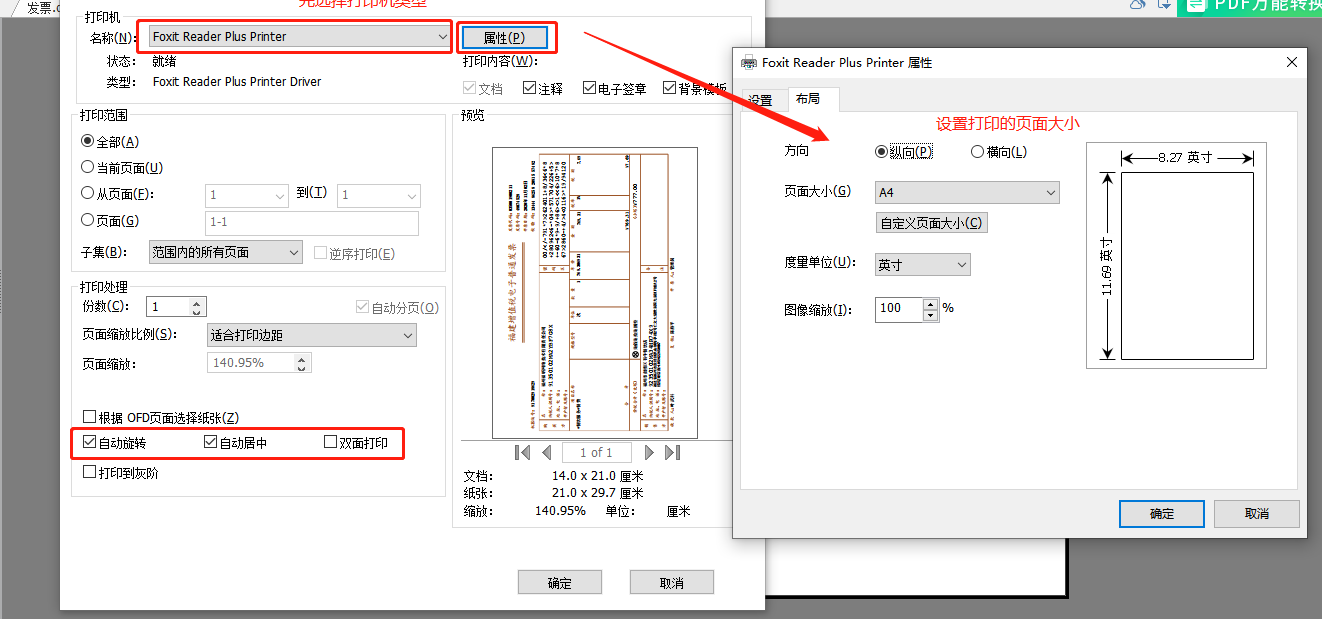Switch to the 设置 tab
The width and height of the screenshot is (1322, 619).
[760, 100]
